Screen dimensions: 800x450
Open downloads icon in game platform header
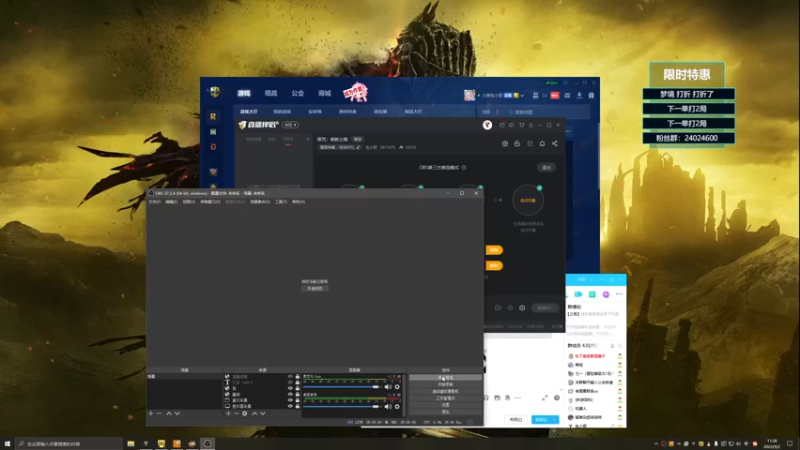tap(580, 95)
